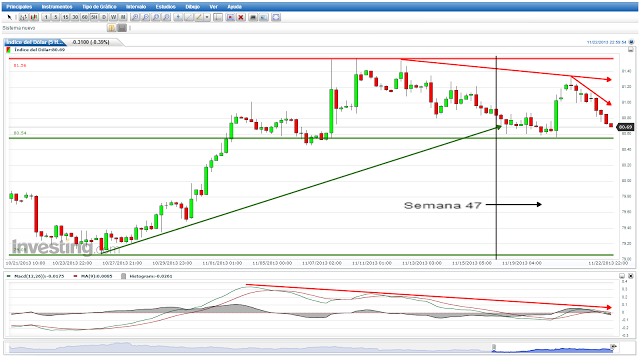Screen dimensions: 640x360
Task: Click the first zoom magnifier icon
Action: pos(135,17)
